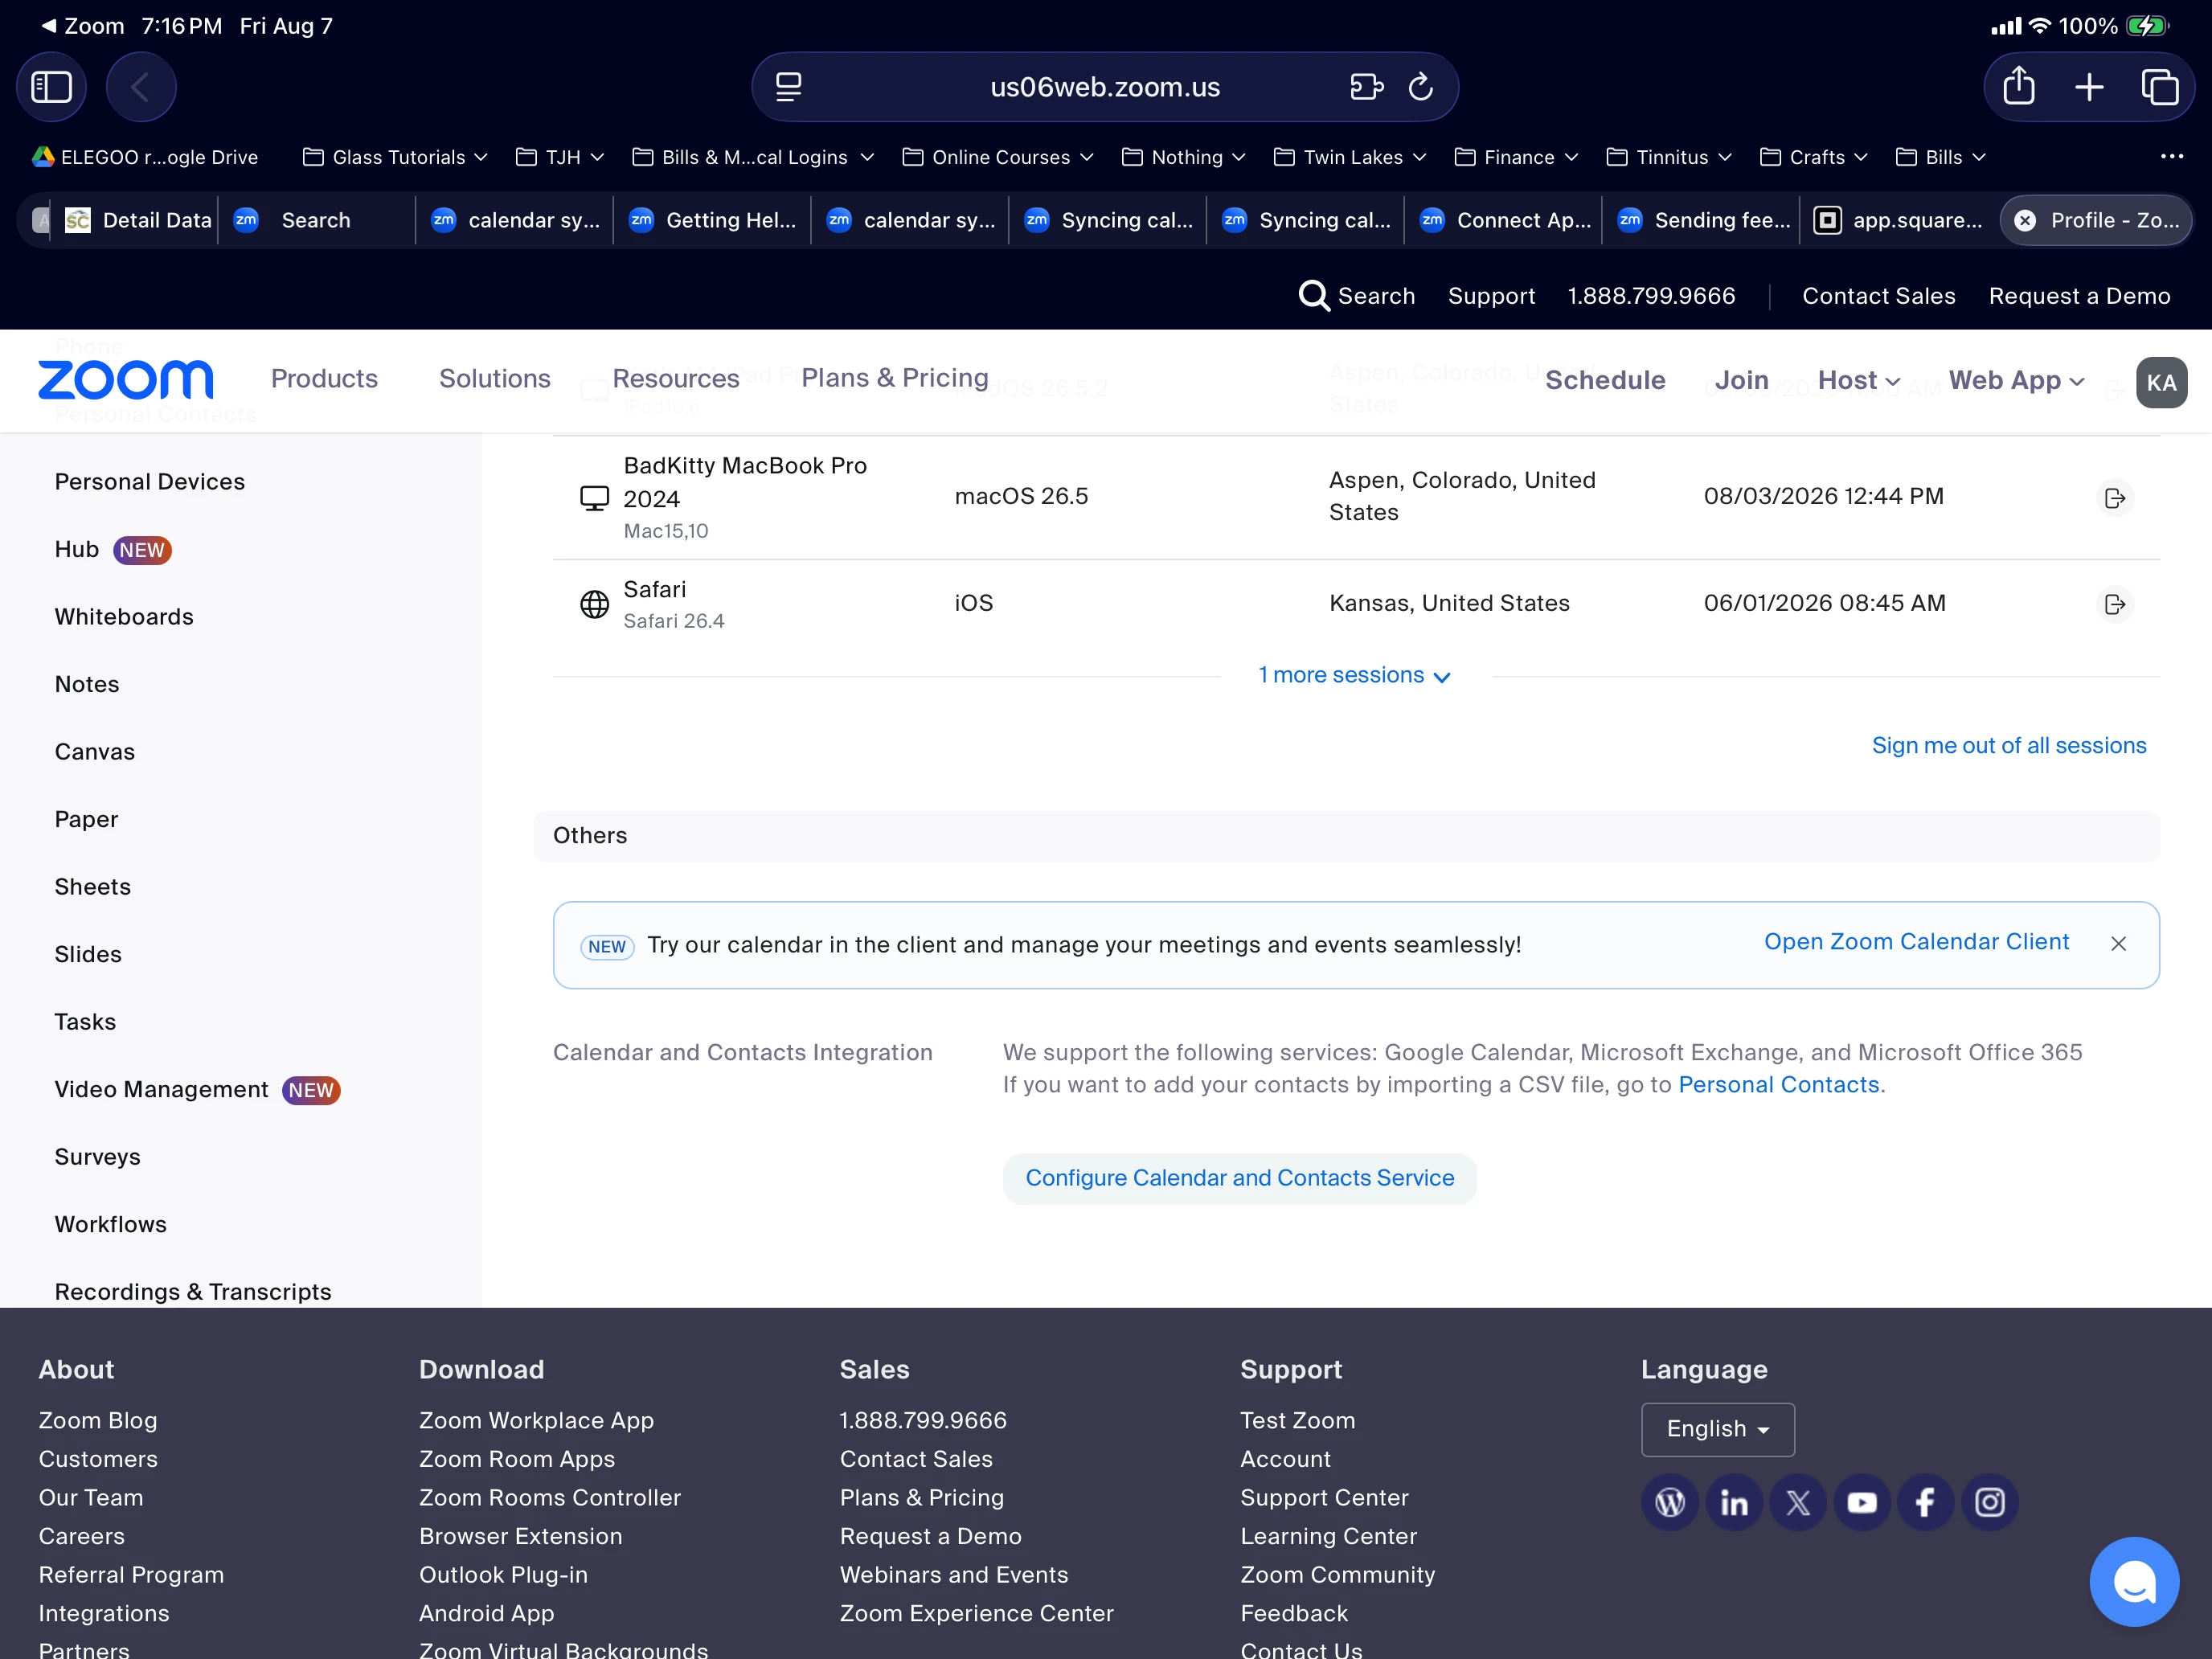Open the Web App dropdown
The height and width of the screenshot is (1659, 2212).
tap(2017, 380)
